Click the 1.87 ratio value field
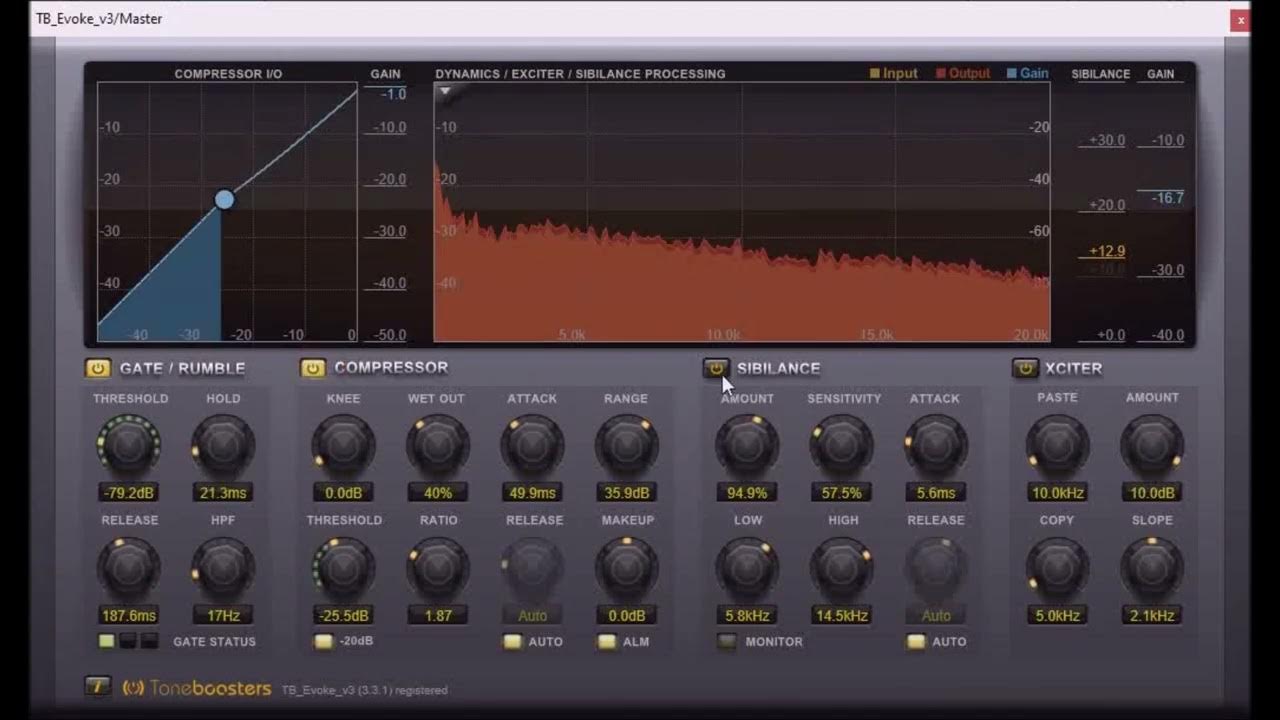This screenshot has height=720, width=1280. click(437, 616)
